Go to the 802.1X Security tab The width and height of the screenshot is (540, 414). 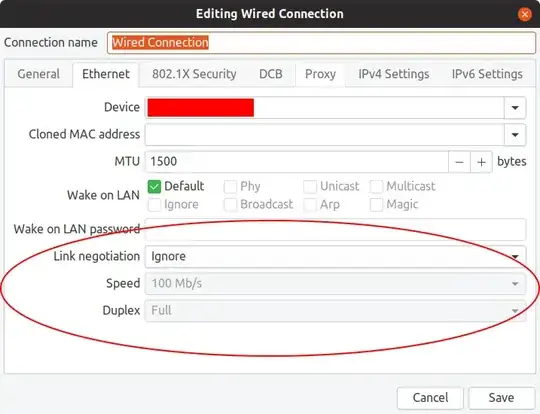(x=194, y=74)
